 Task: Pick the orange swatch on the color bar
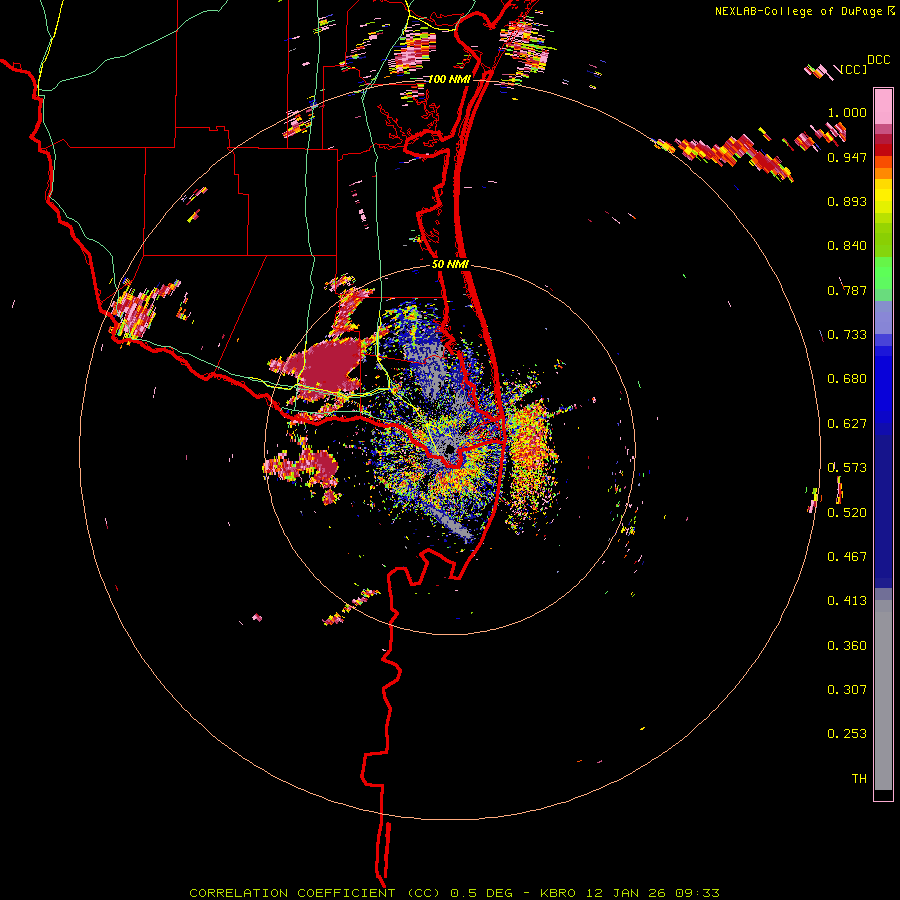coord(883,173)
